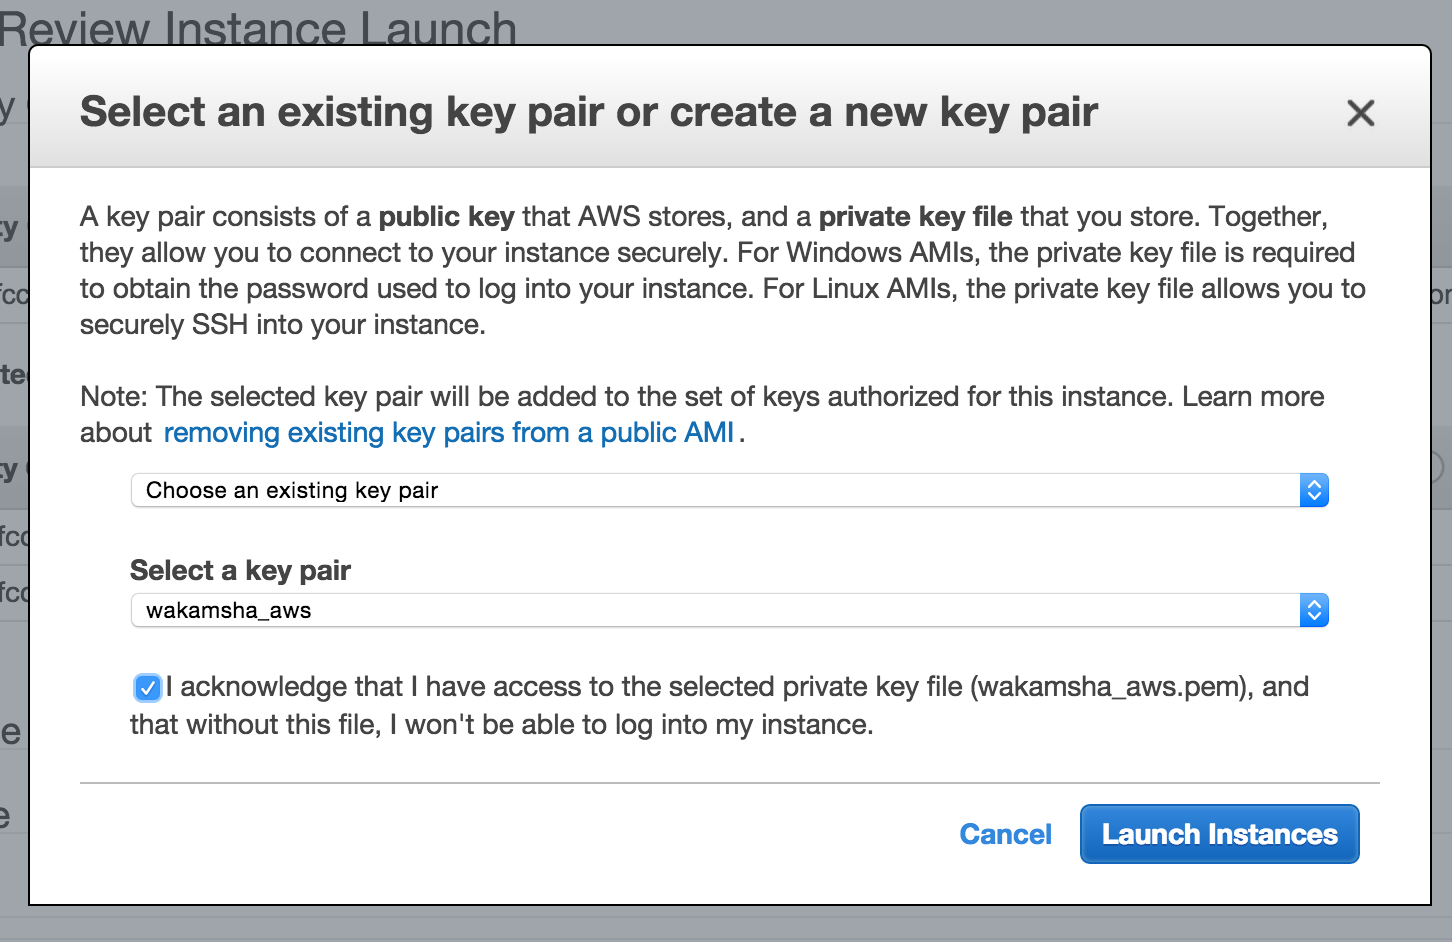Viewport: 1452px width, 942px height.
Task: Click the blue stepper arrows on the top selector
Action: pos(1313,490)
